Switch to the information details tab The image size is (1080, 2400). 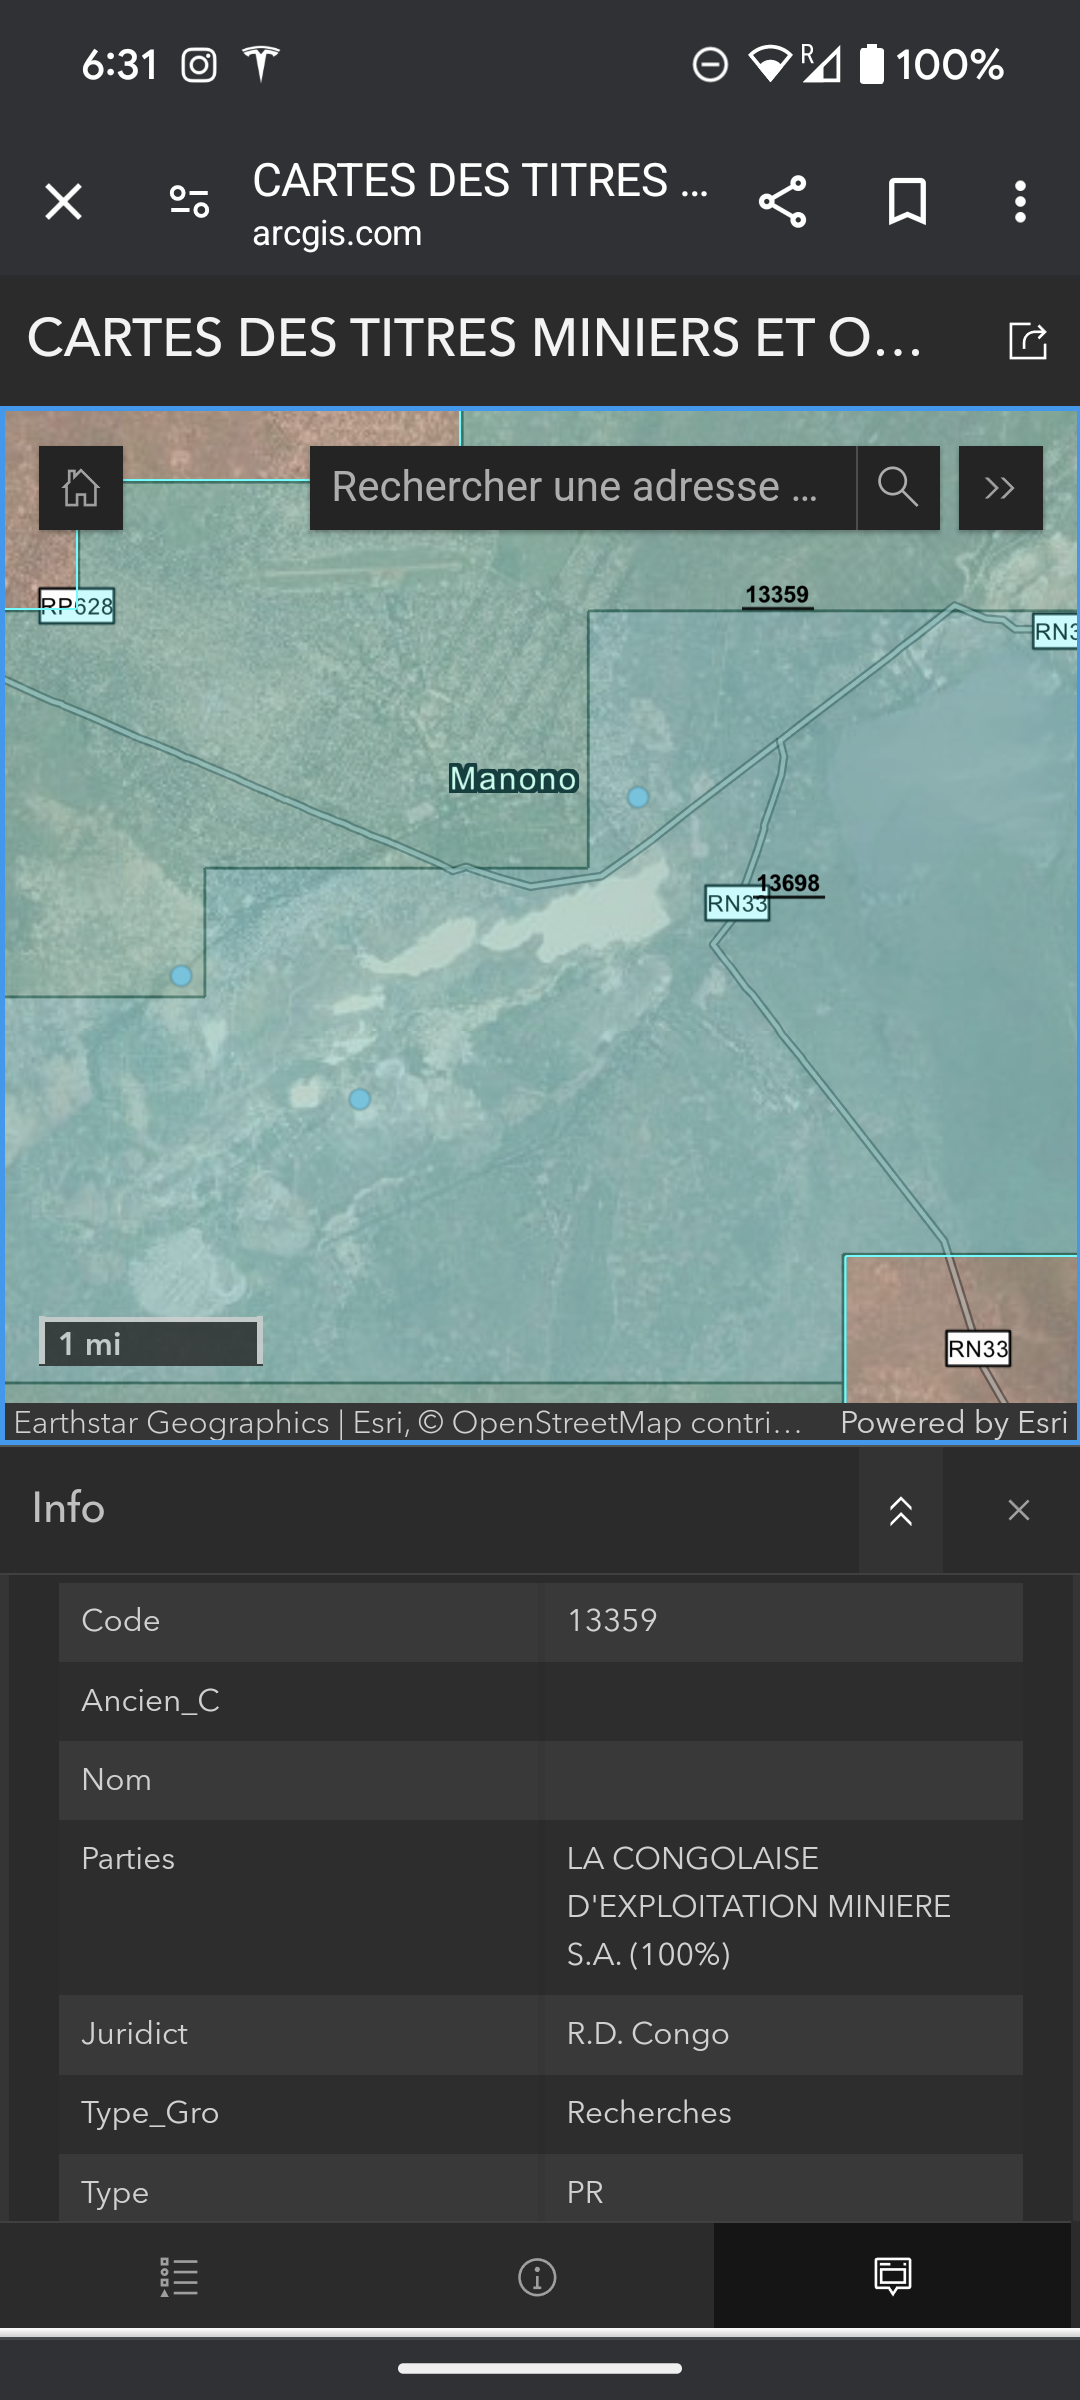pyautogui.click(x=537, y=2277)
